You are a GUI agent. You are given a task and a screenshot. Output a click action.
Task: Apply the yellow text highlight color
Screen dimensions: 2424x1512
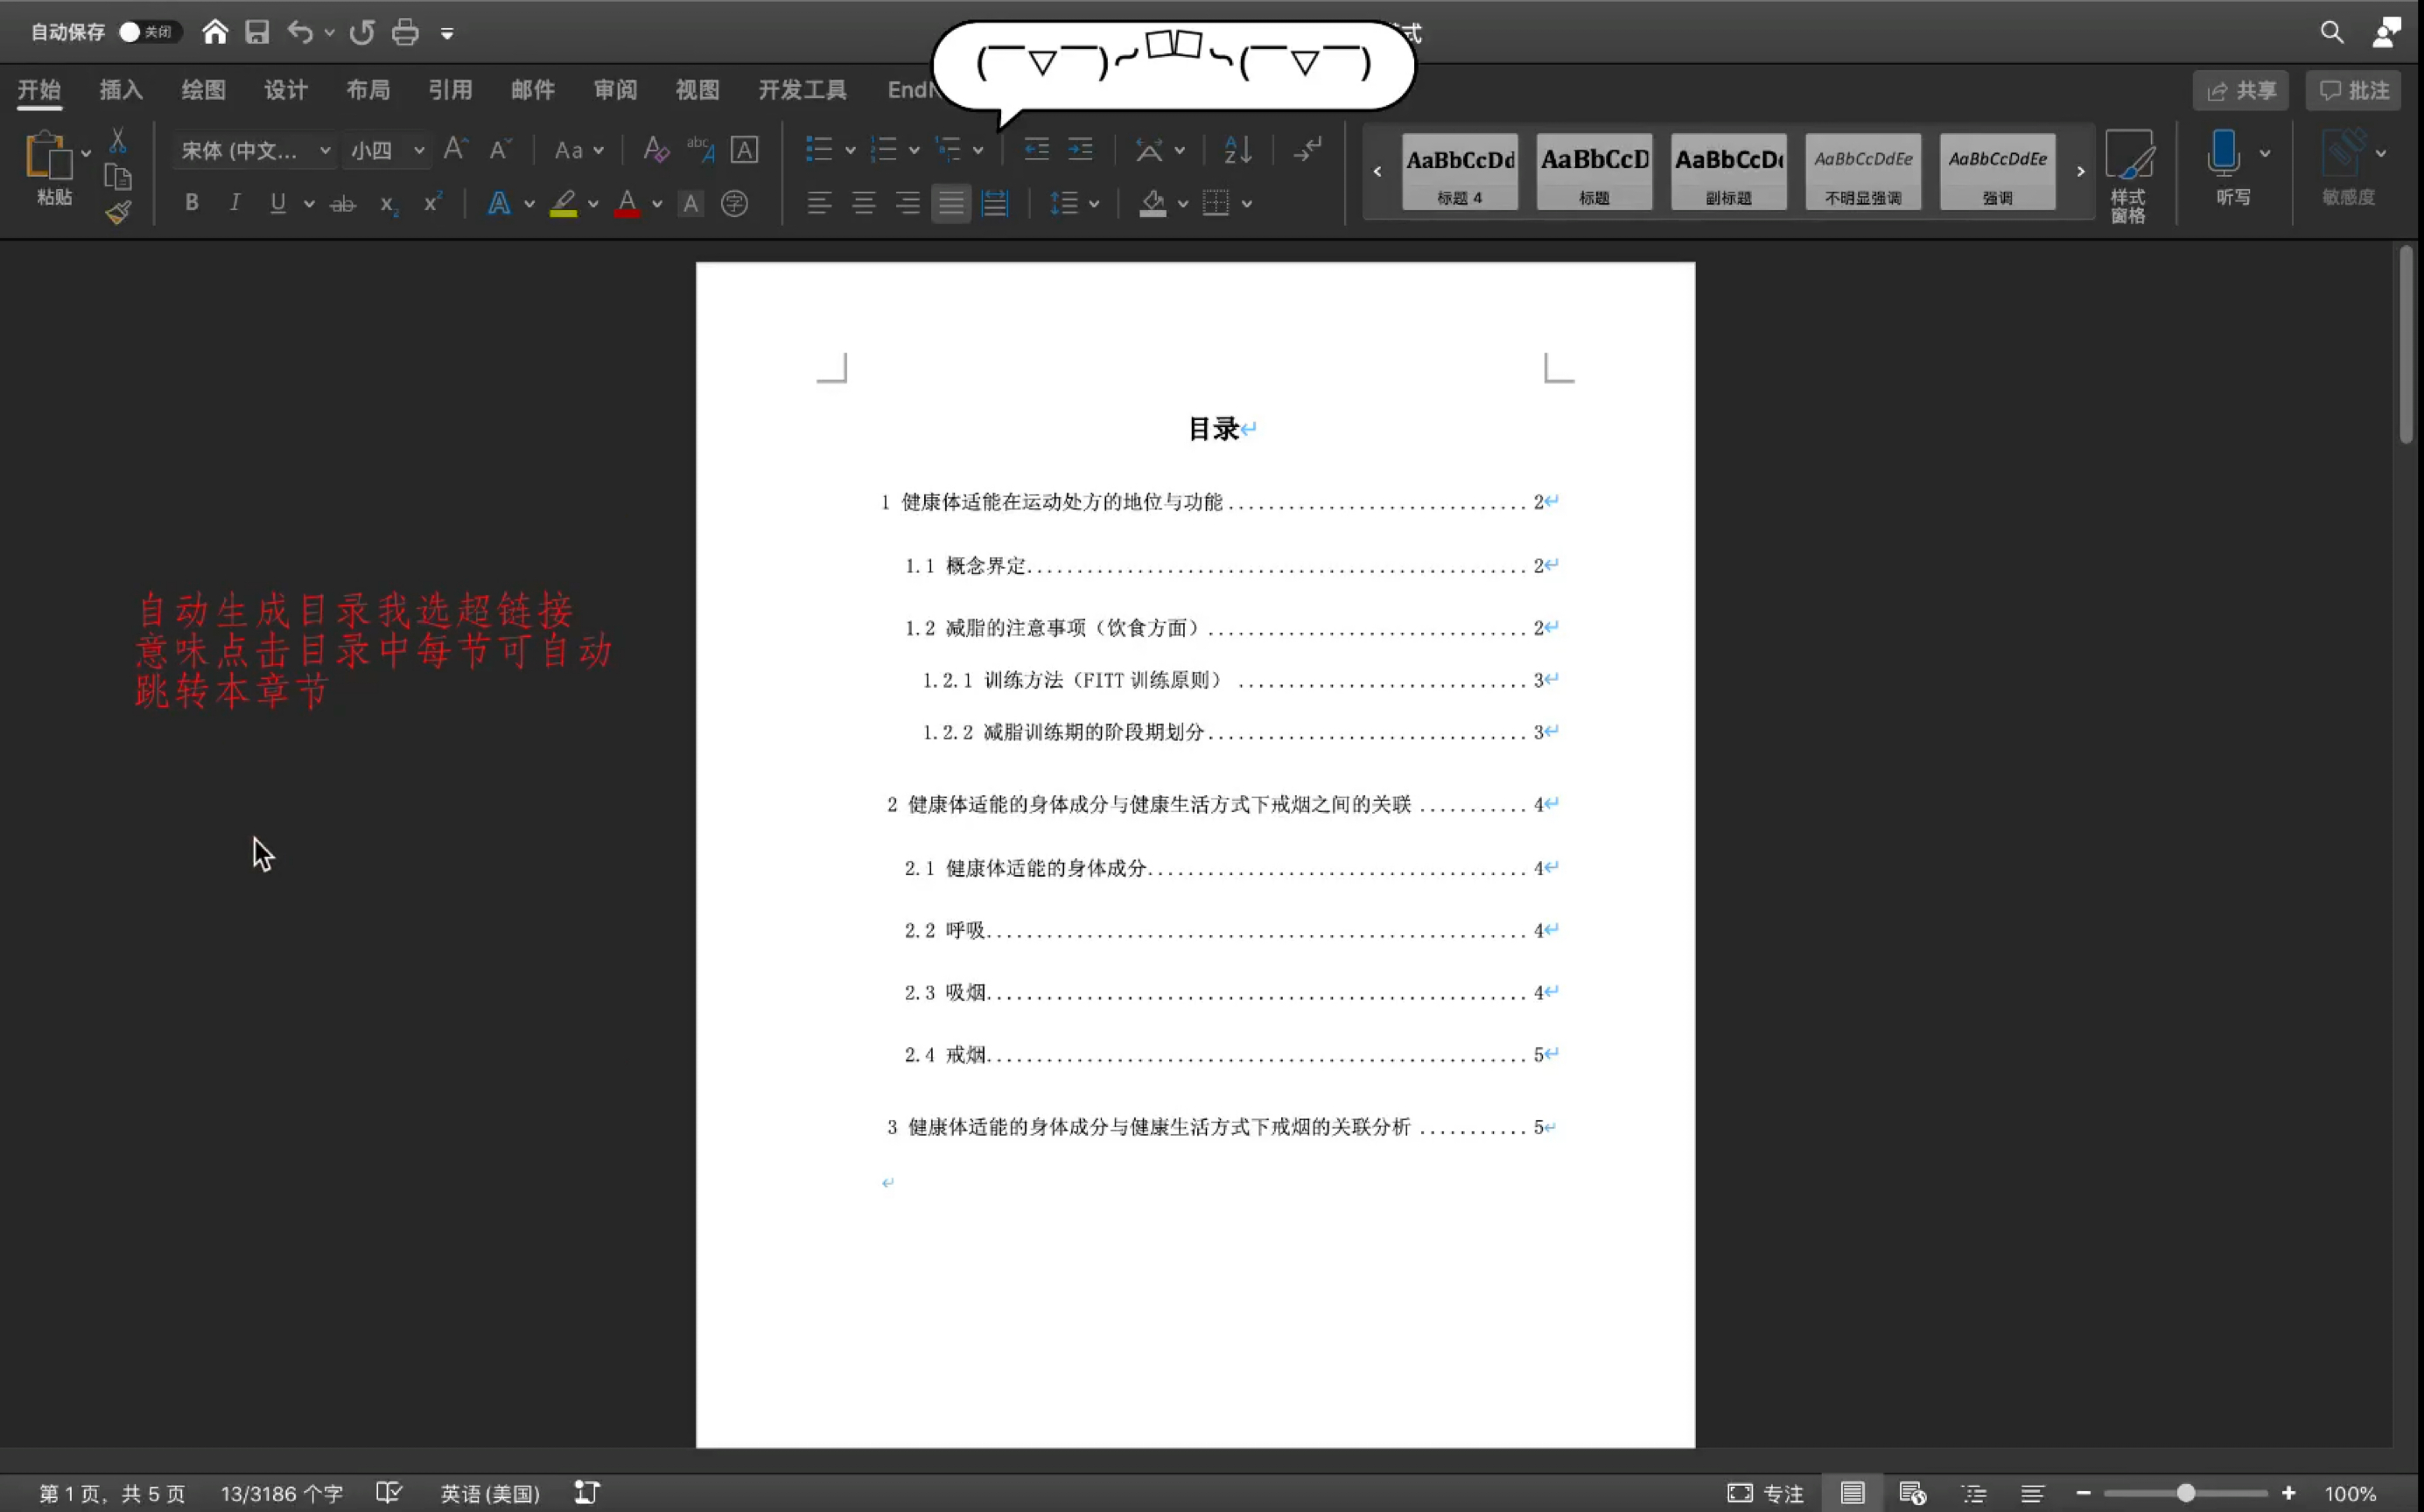pyautogui.click(x=563, y=203)
